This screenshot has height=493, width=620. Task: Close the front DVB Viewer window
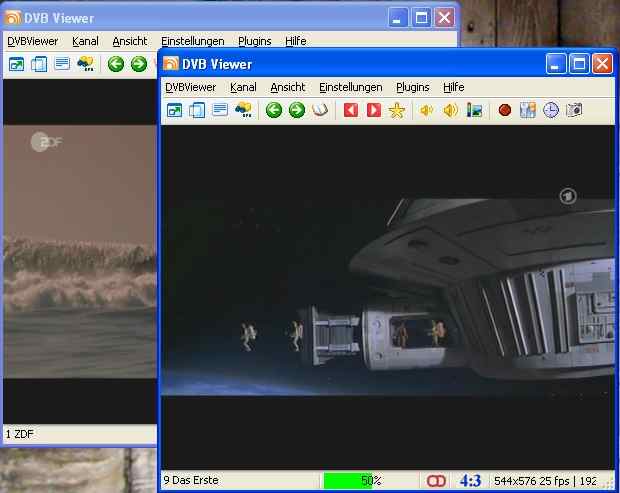point(602,64)
